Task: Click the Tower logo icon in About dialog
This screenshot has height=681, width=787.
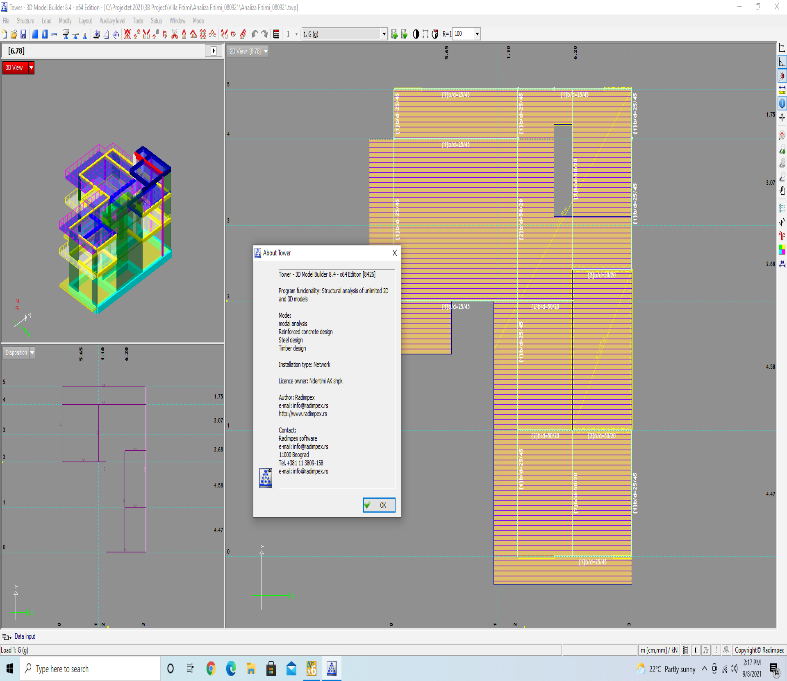Action: pos(267,480)
